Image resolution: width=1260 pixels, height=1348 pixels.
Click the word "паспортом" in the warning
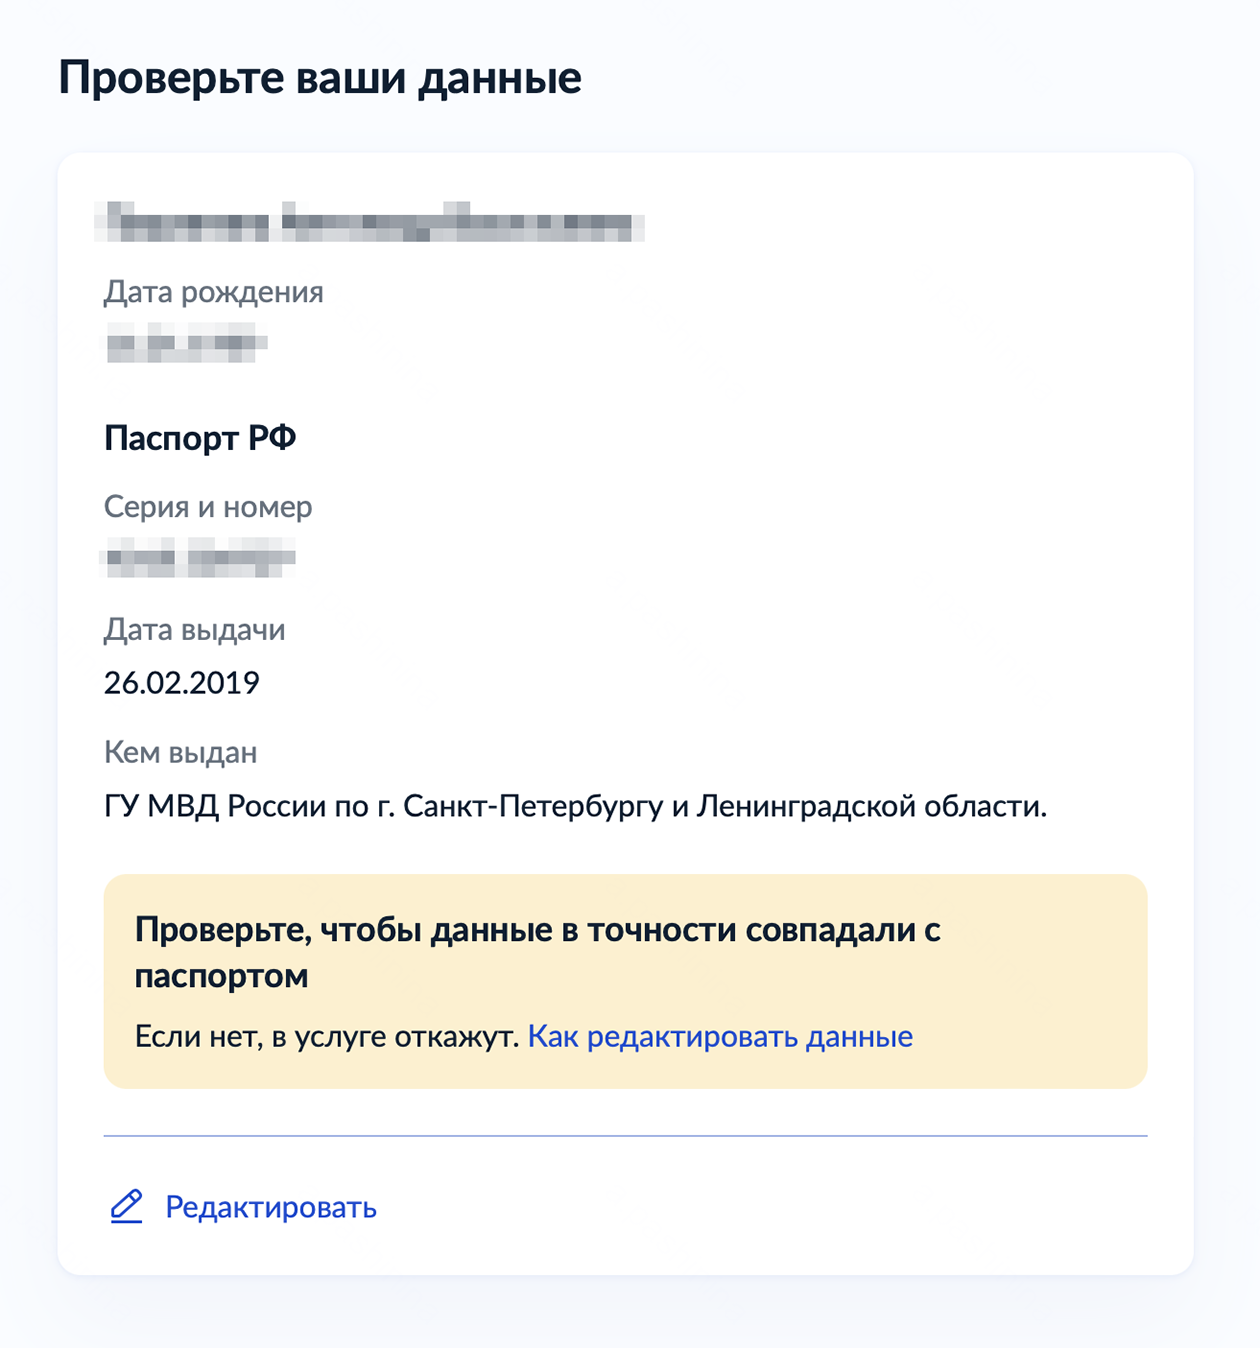point(222,976)
